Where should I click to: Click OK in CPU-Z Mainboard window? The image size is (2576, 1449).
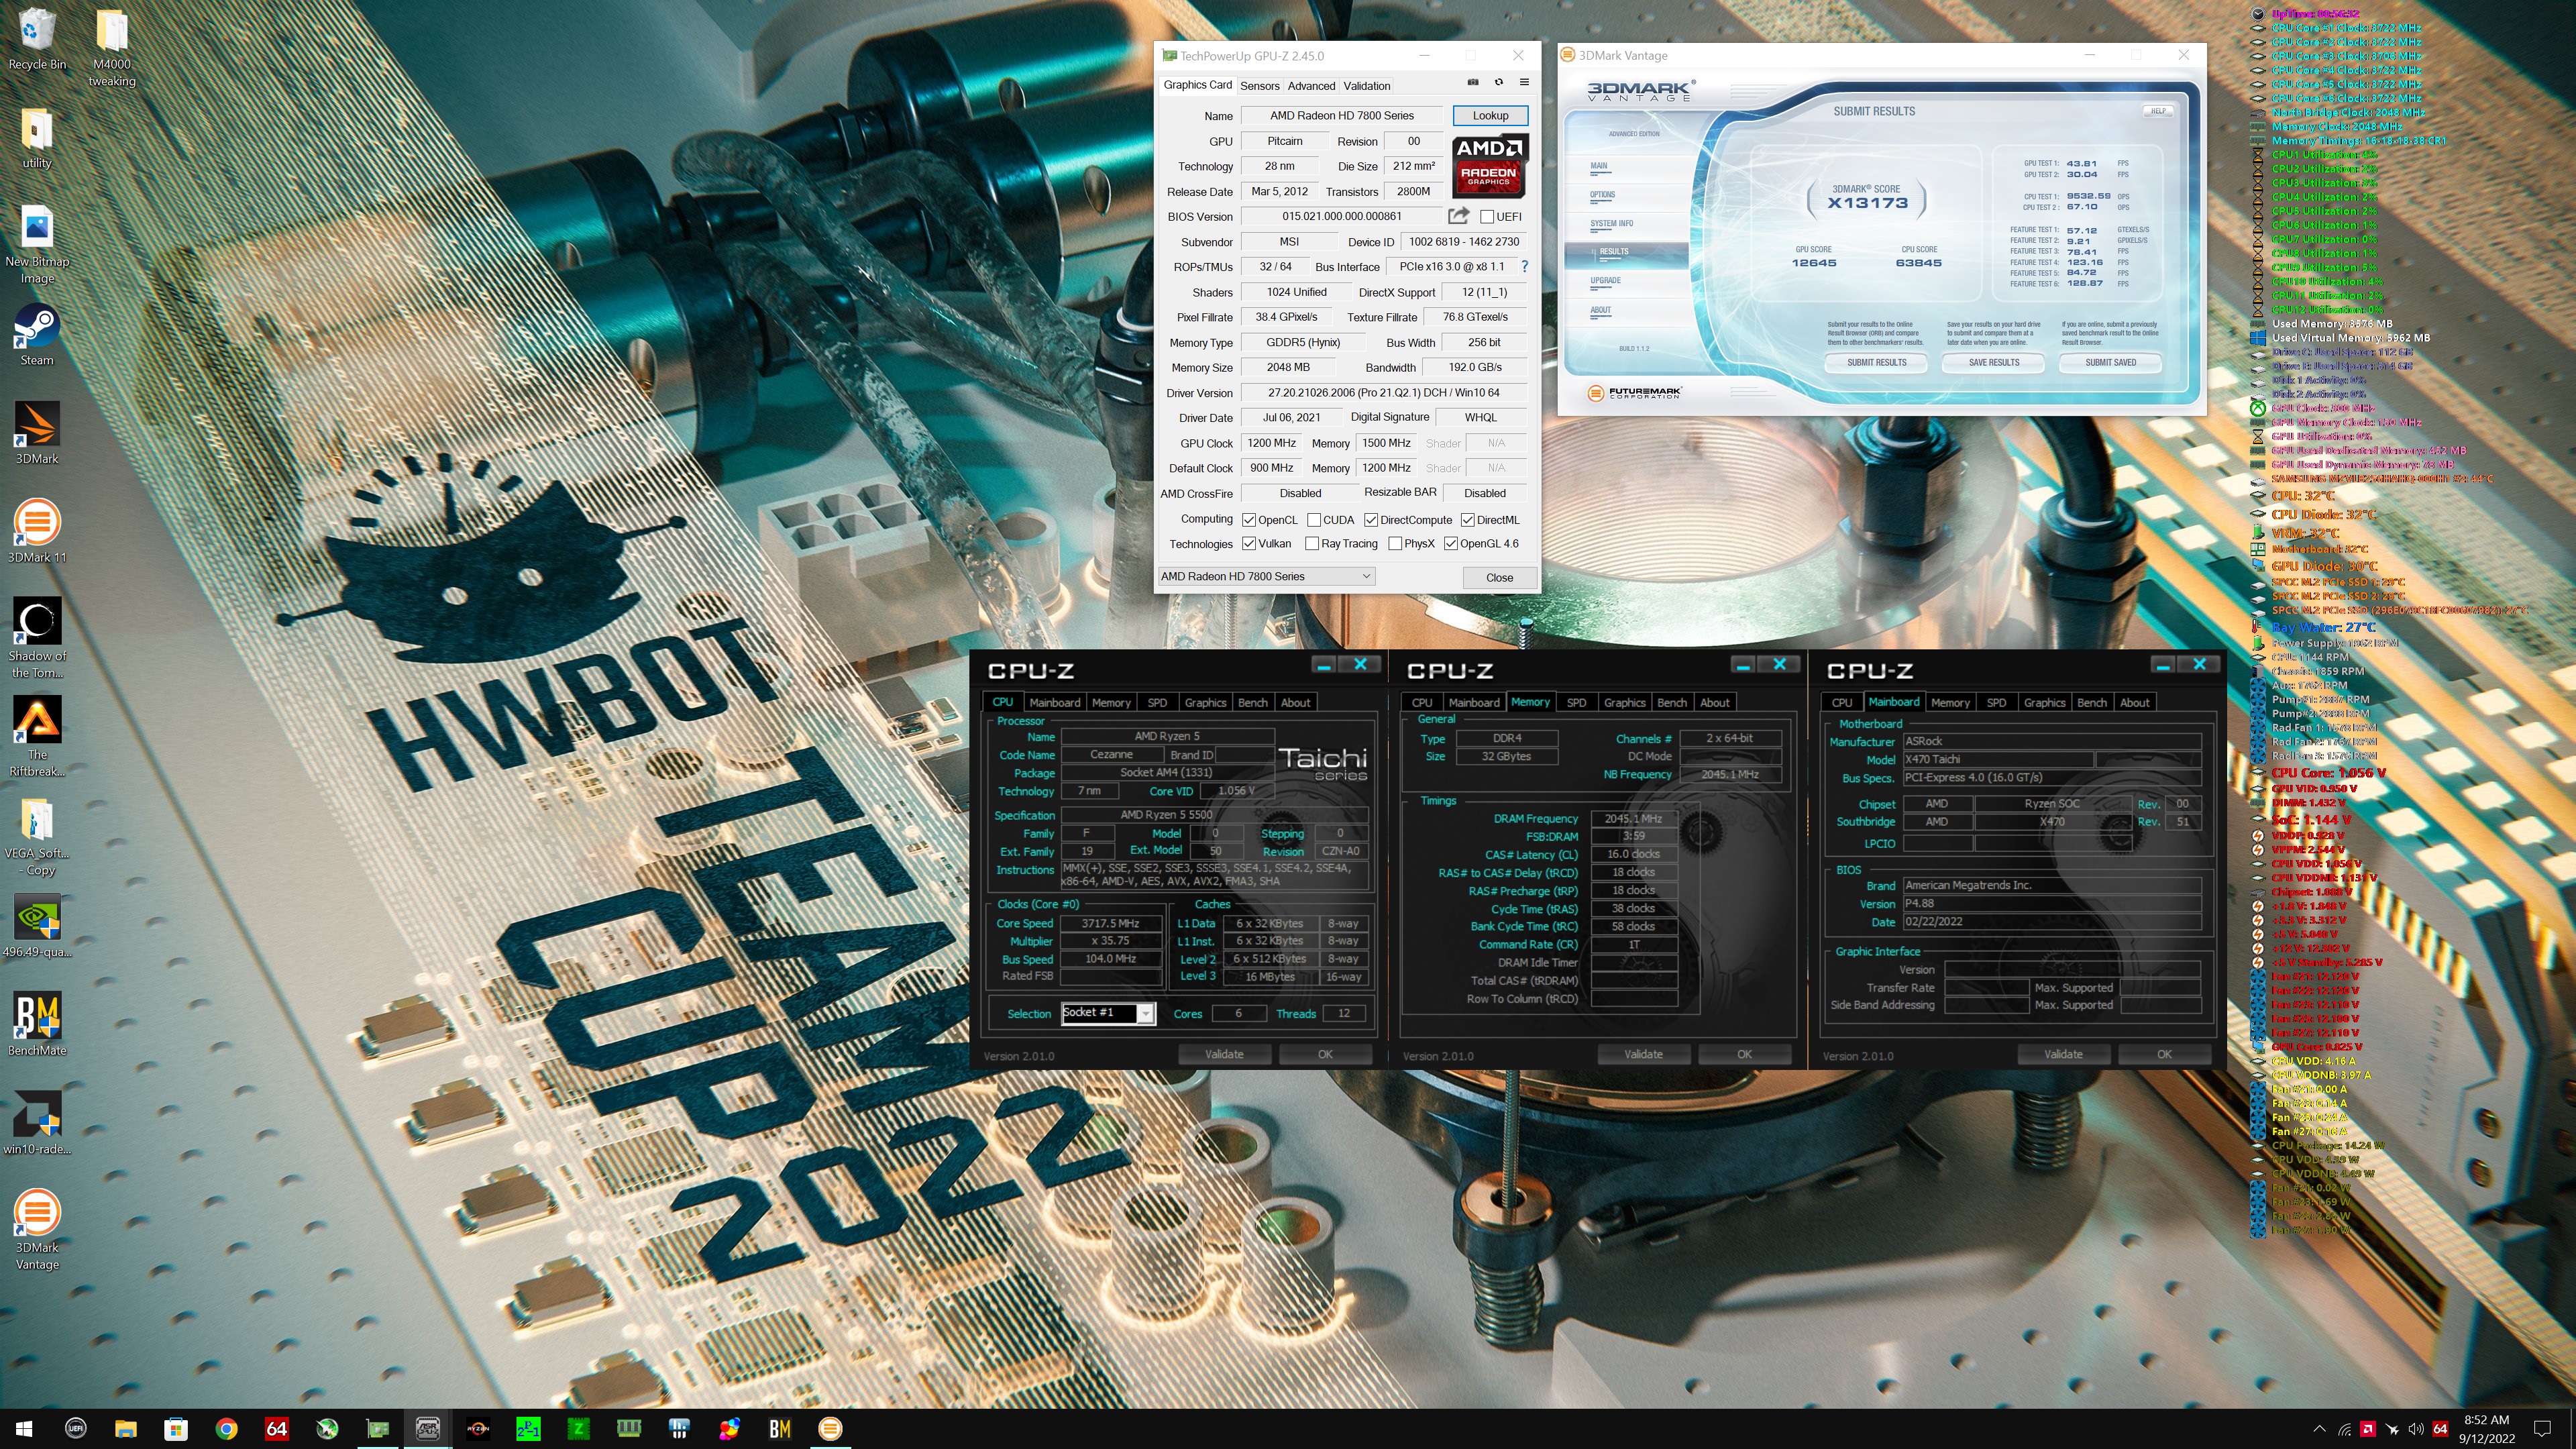click(x=2164, y=1054)
